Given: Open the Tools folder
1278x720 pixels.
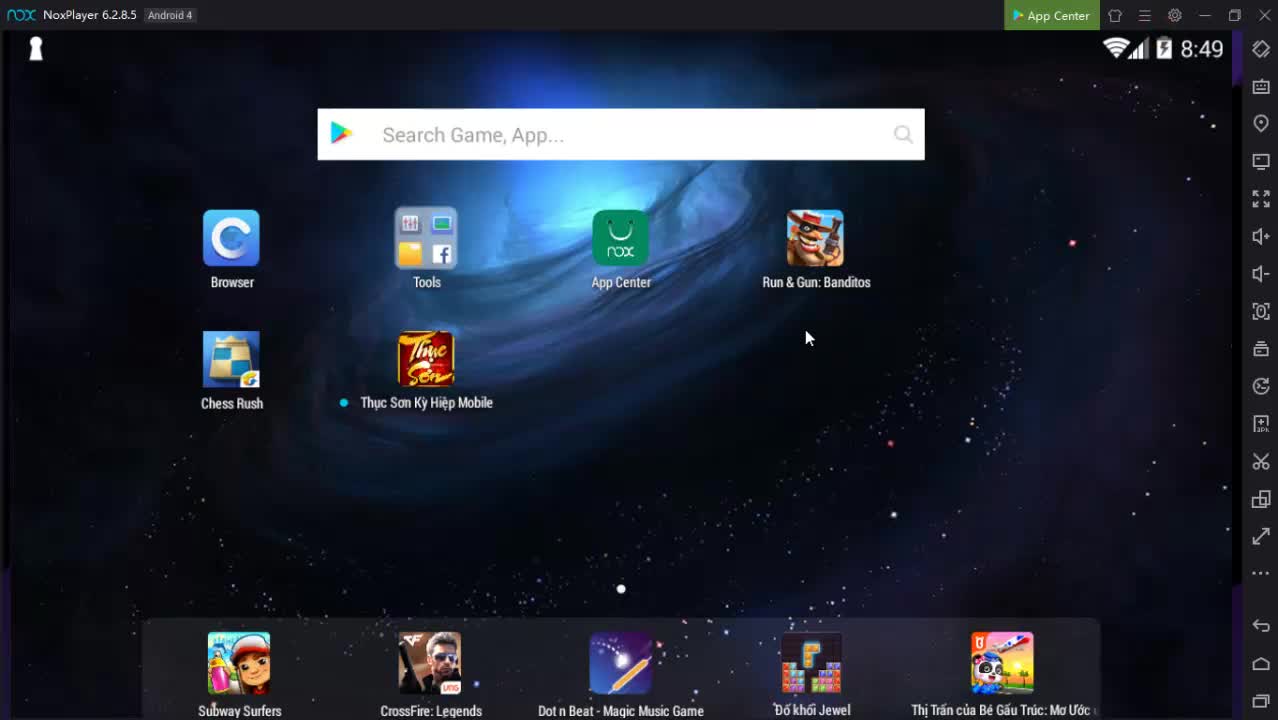Looking at the screenshot, I should point(426,238).
